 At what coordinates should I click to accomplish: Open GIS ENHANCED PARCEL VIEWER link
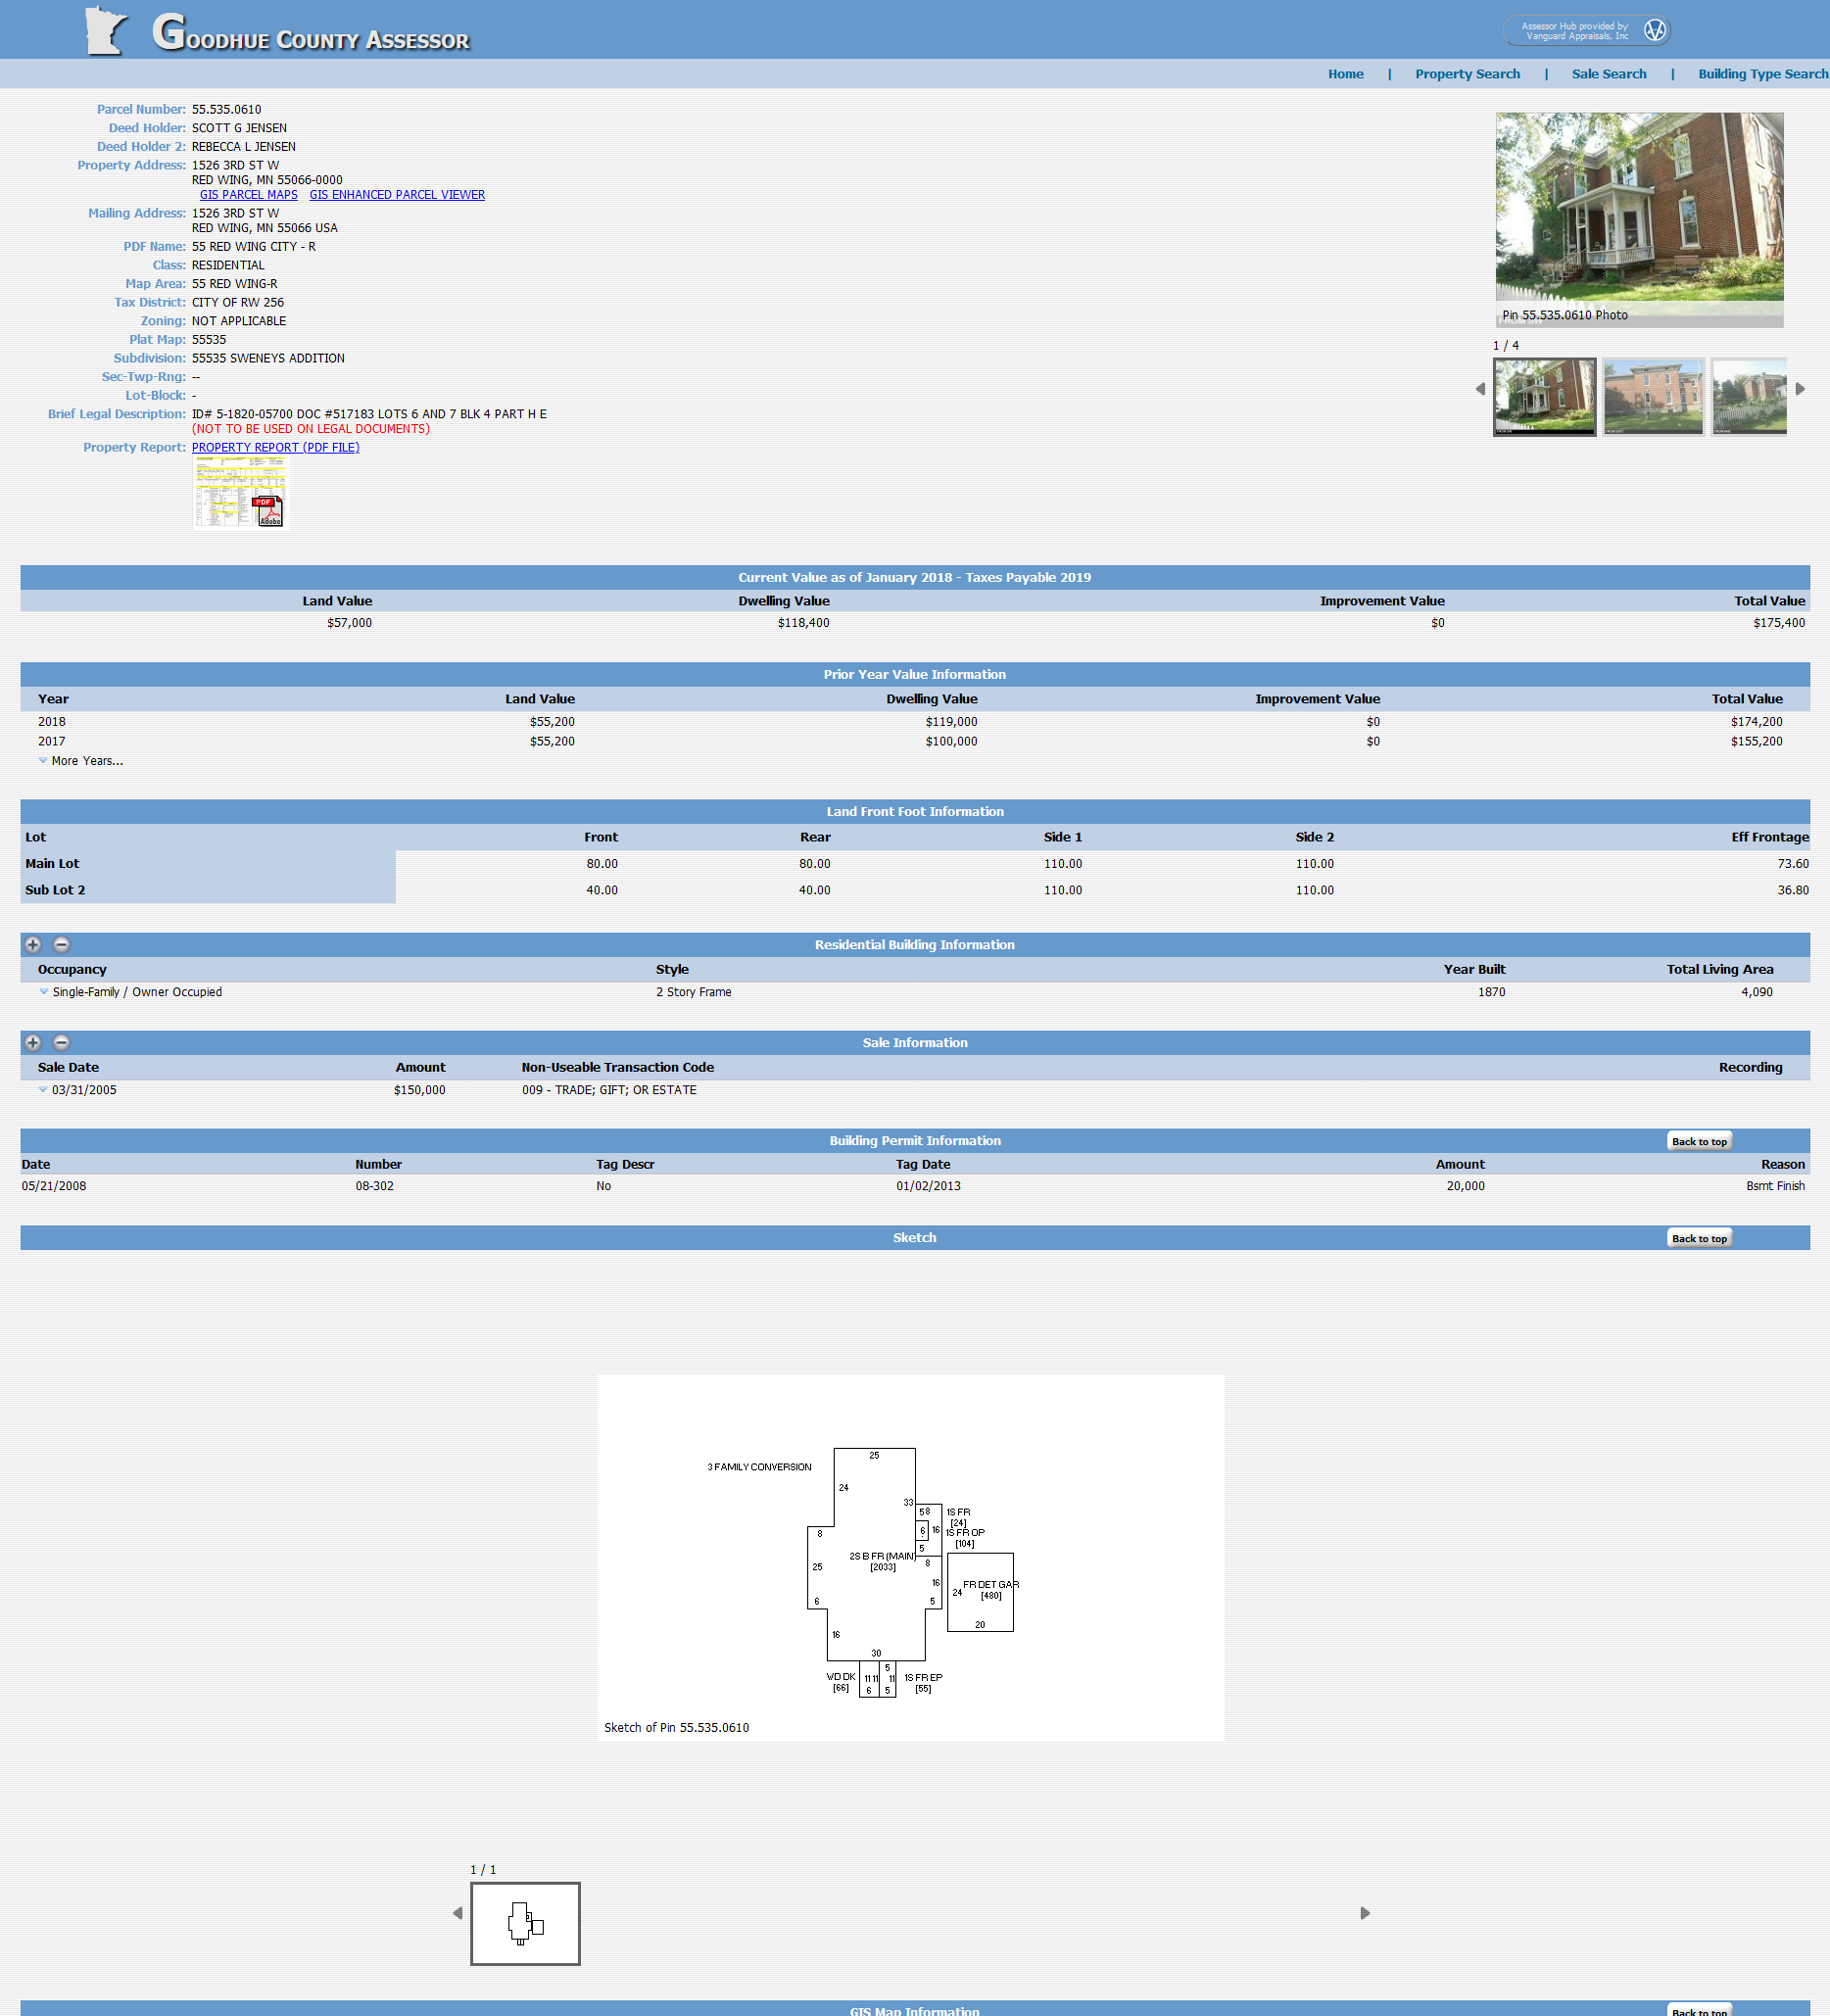coord(397,195)
